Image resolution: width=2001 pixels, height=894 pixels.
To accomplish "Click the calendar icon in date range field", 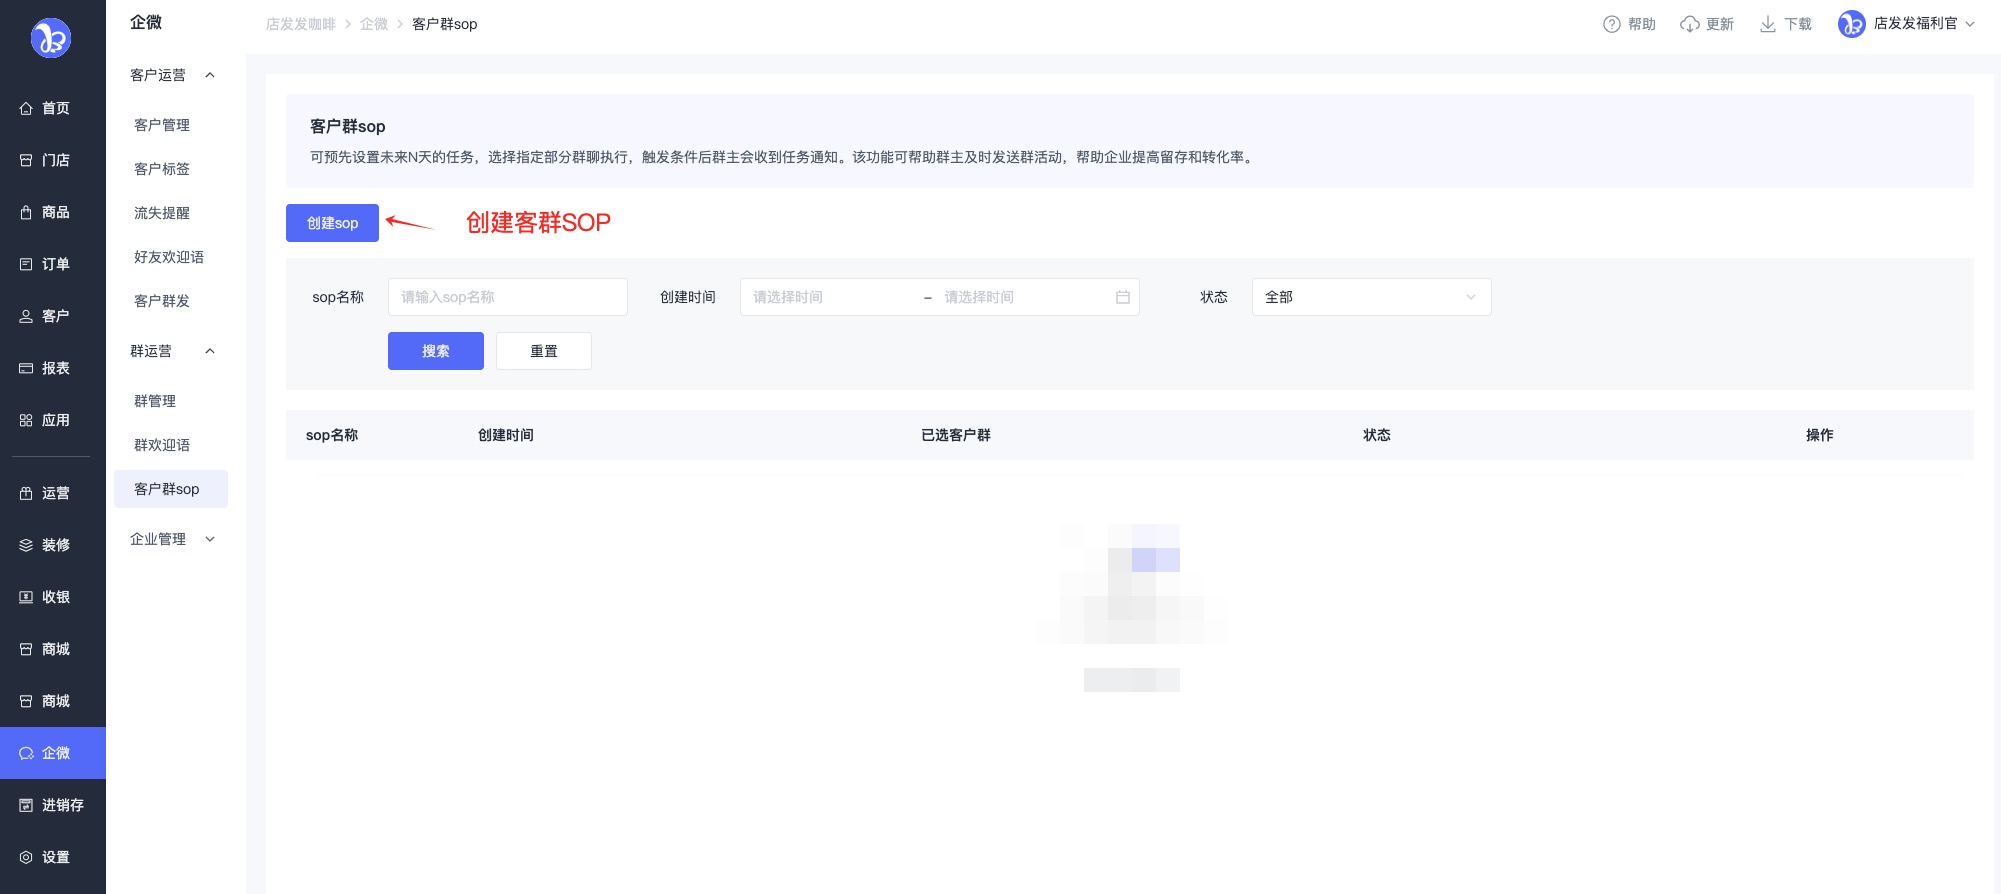I will coord(1122,297).
